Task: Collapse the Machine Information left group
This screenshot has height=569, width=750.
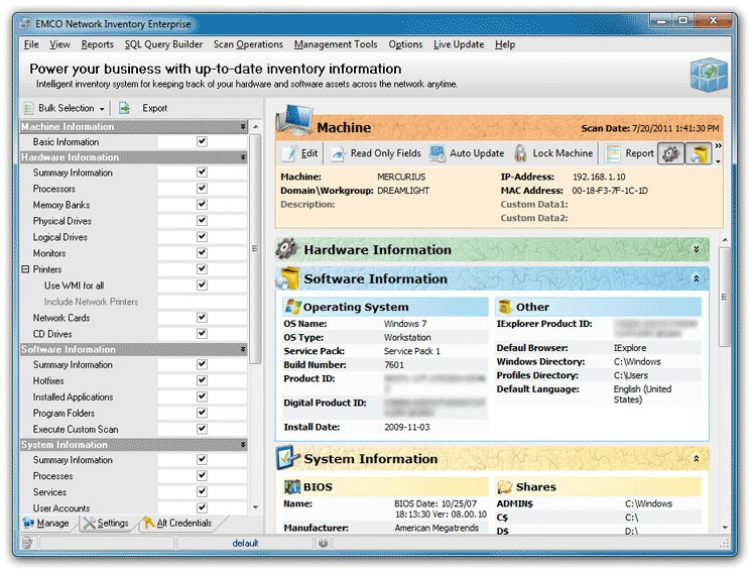Action: tap(243, 126)
